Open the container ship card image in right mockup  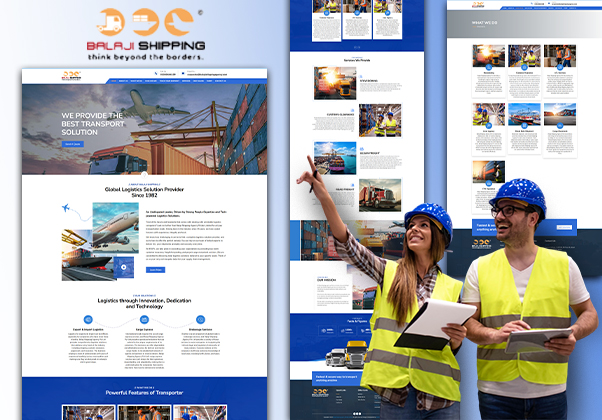524,114
